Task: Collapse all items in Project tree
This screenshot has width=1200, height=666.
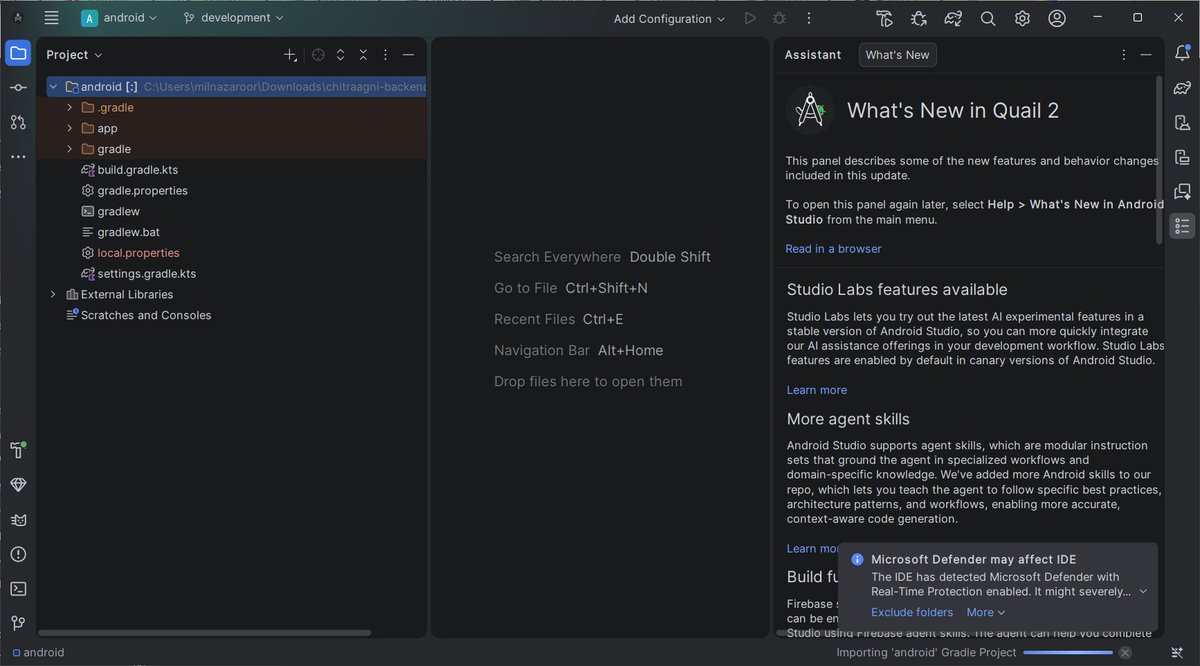Action: 363,55
